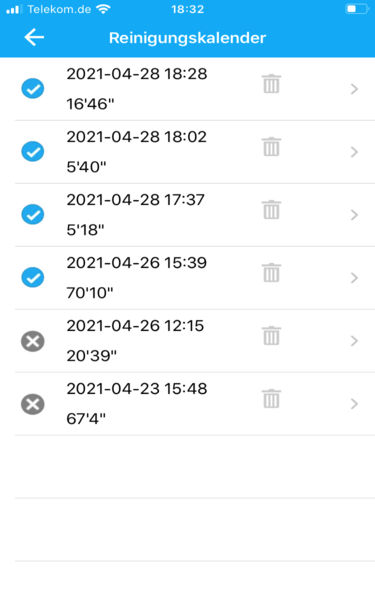Tap grey X status of 67'4" entry
This screenshot has height=600, width=375.
(x=33, y=404)
